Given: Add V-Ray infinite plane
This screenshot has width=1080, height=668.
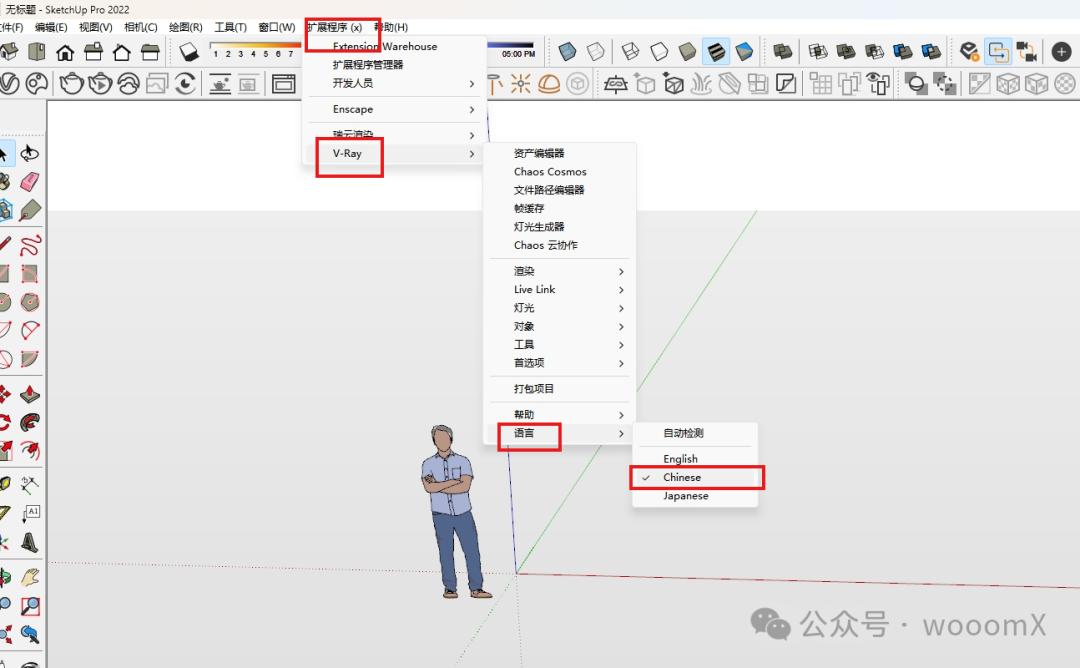Looking at the screenshot, I should pyautogui.click(x=616, y=84).
